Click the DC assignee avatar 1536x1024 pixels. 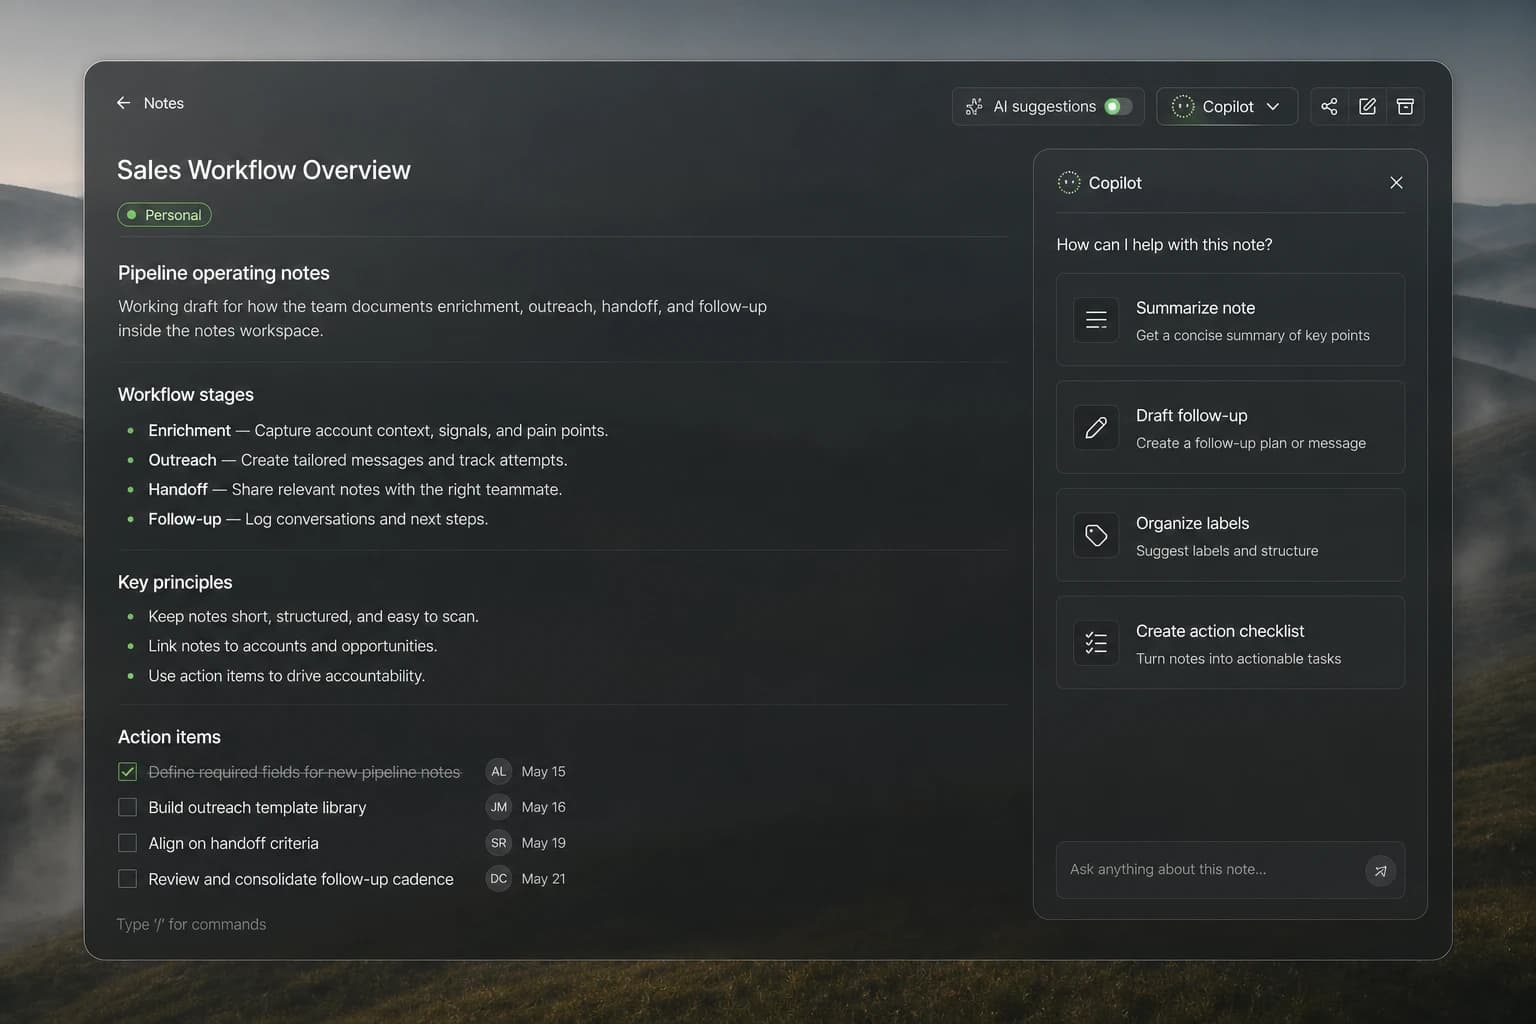[x=498, y=879]
